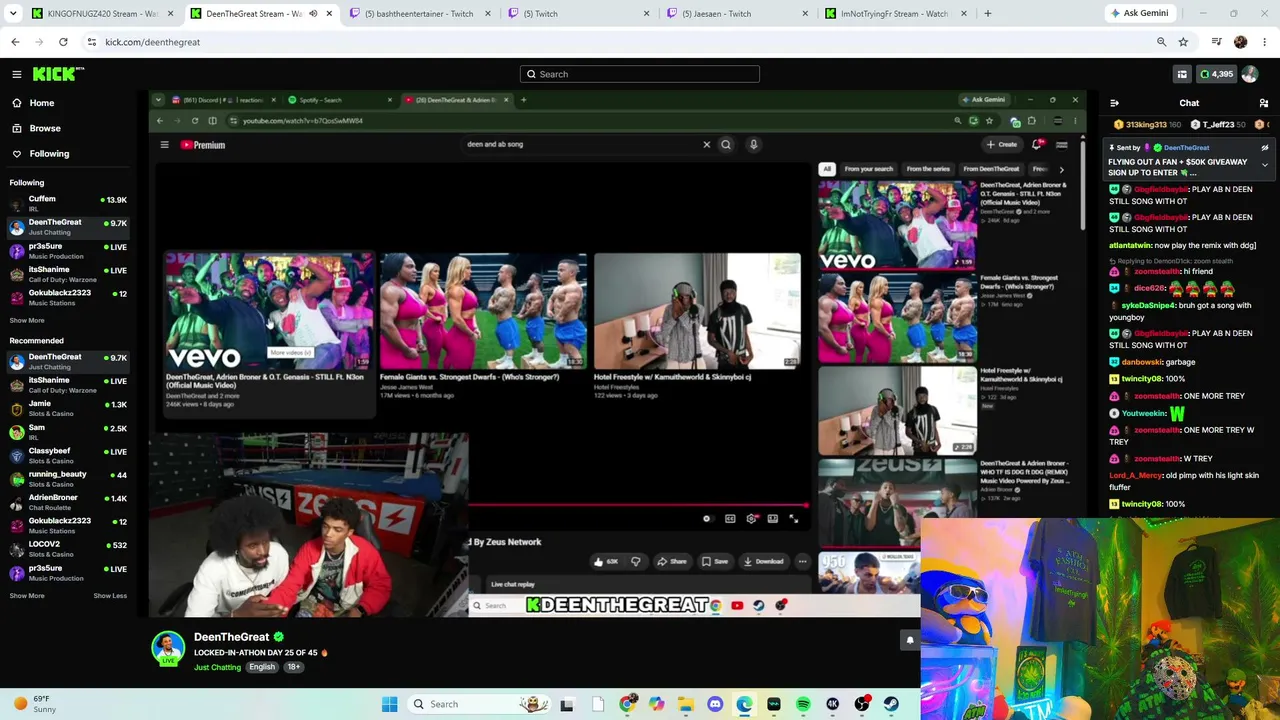Open the Just Chatting category link
Viewport: 1280px width, 720px height.
(x=217, y=667)
